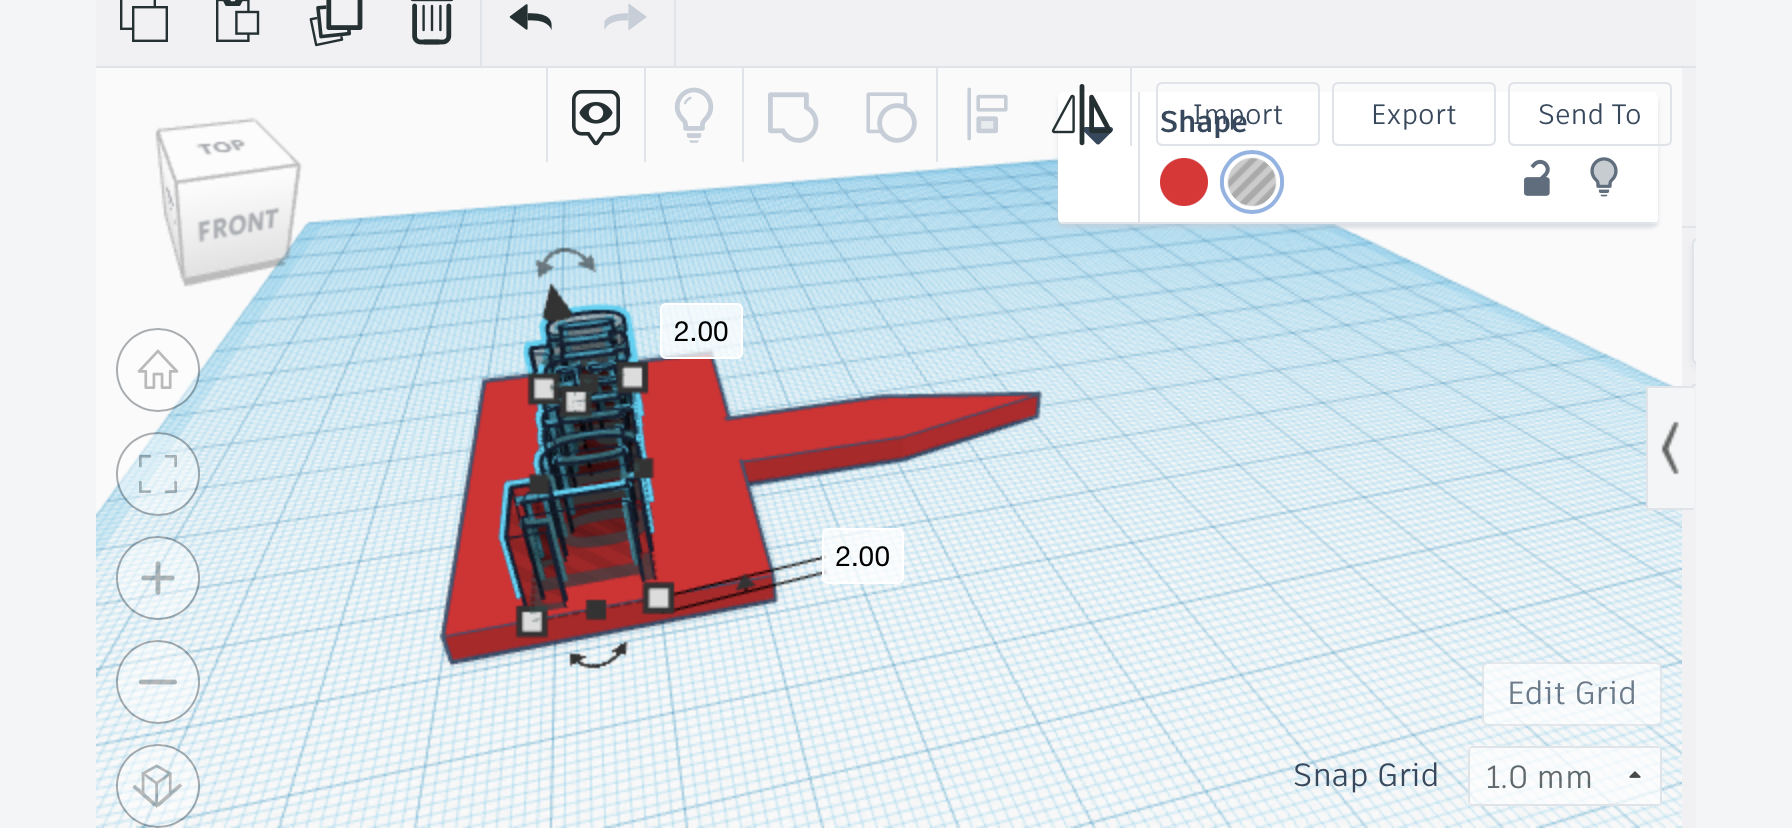
Task: Click the TOP face of view cube
Action: pos(222,147)
